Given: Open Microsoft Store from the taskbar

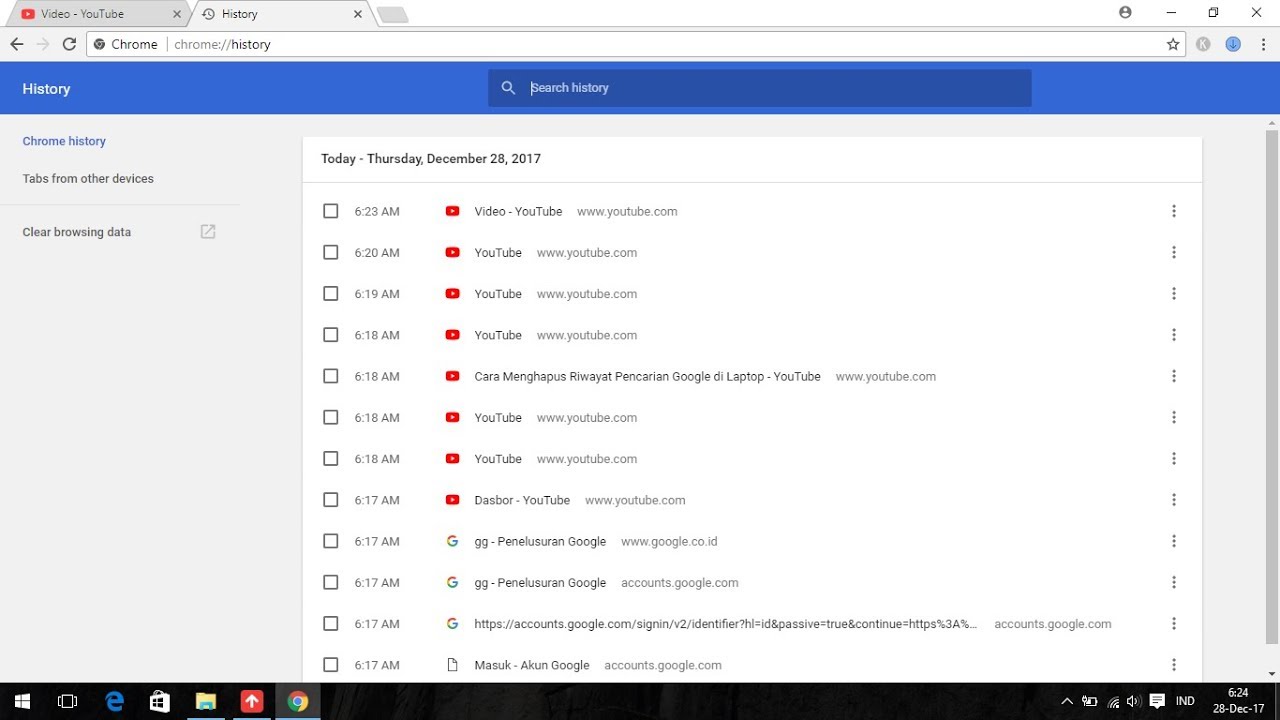Looking at the screenshot, I should 160,701.
